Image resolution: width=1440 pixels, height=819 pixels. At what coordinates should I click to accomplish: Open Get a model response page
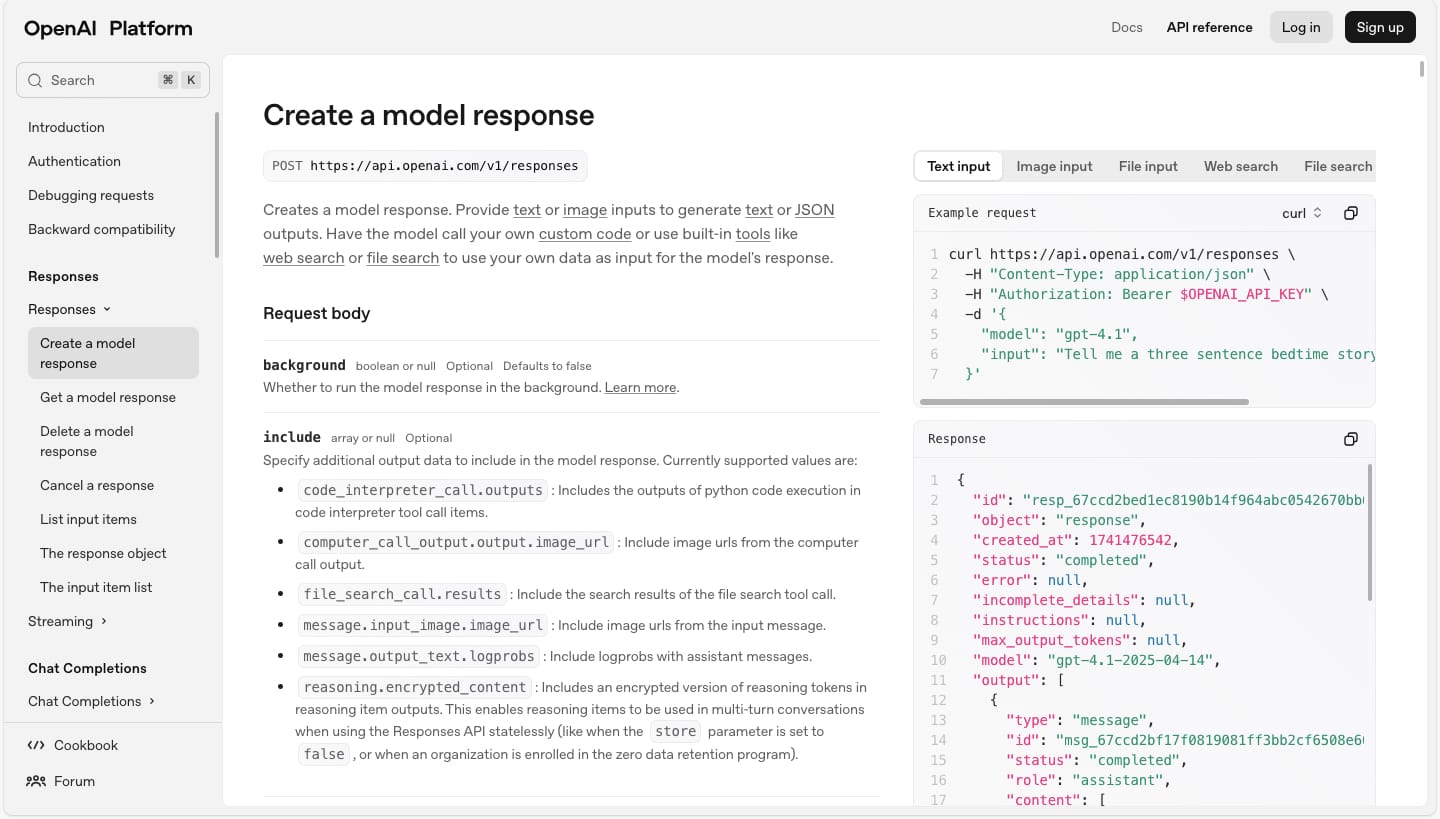click(108, 397)
